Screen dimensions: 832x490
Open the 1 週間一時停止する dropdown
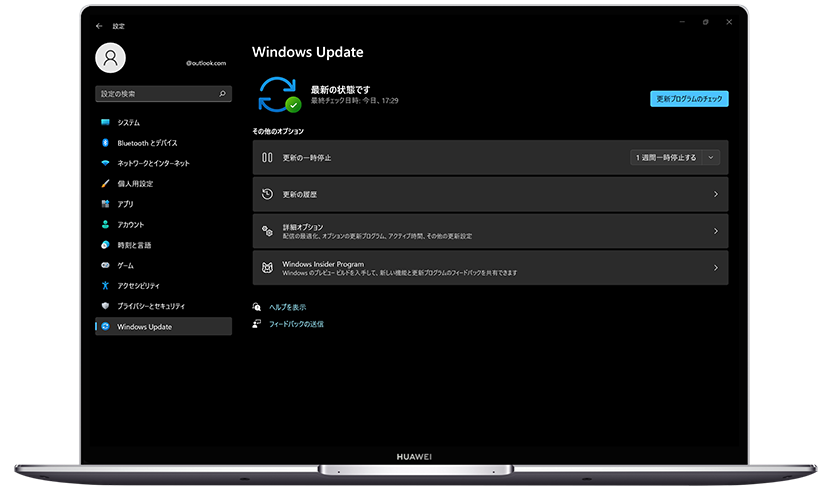675,157
